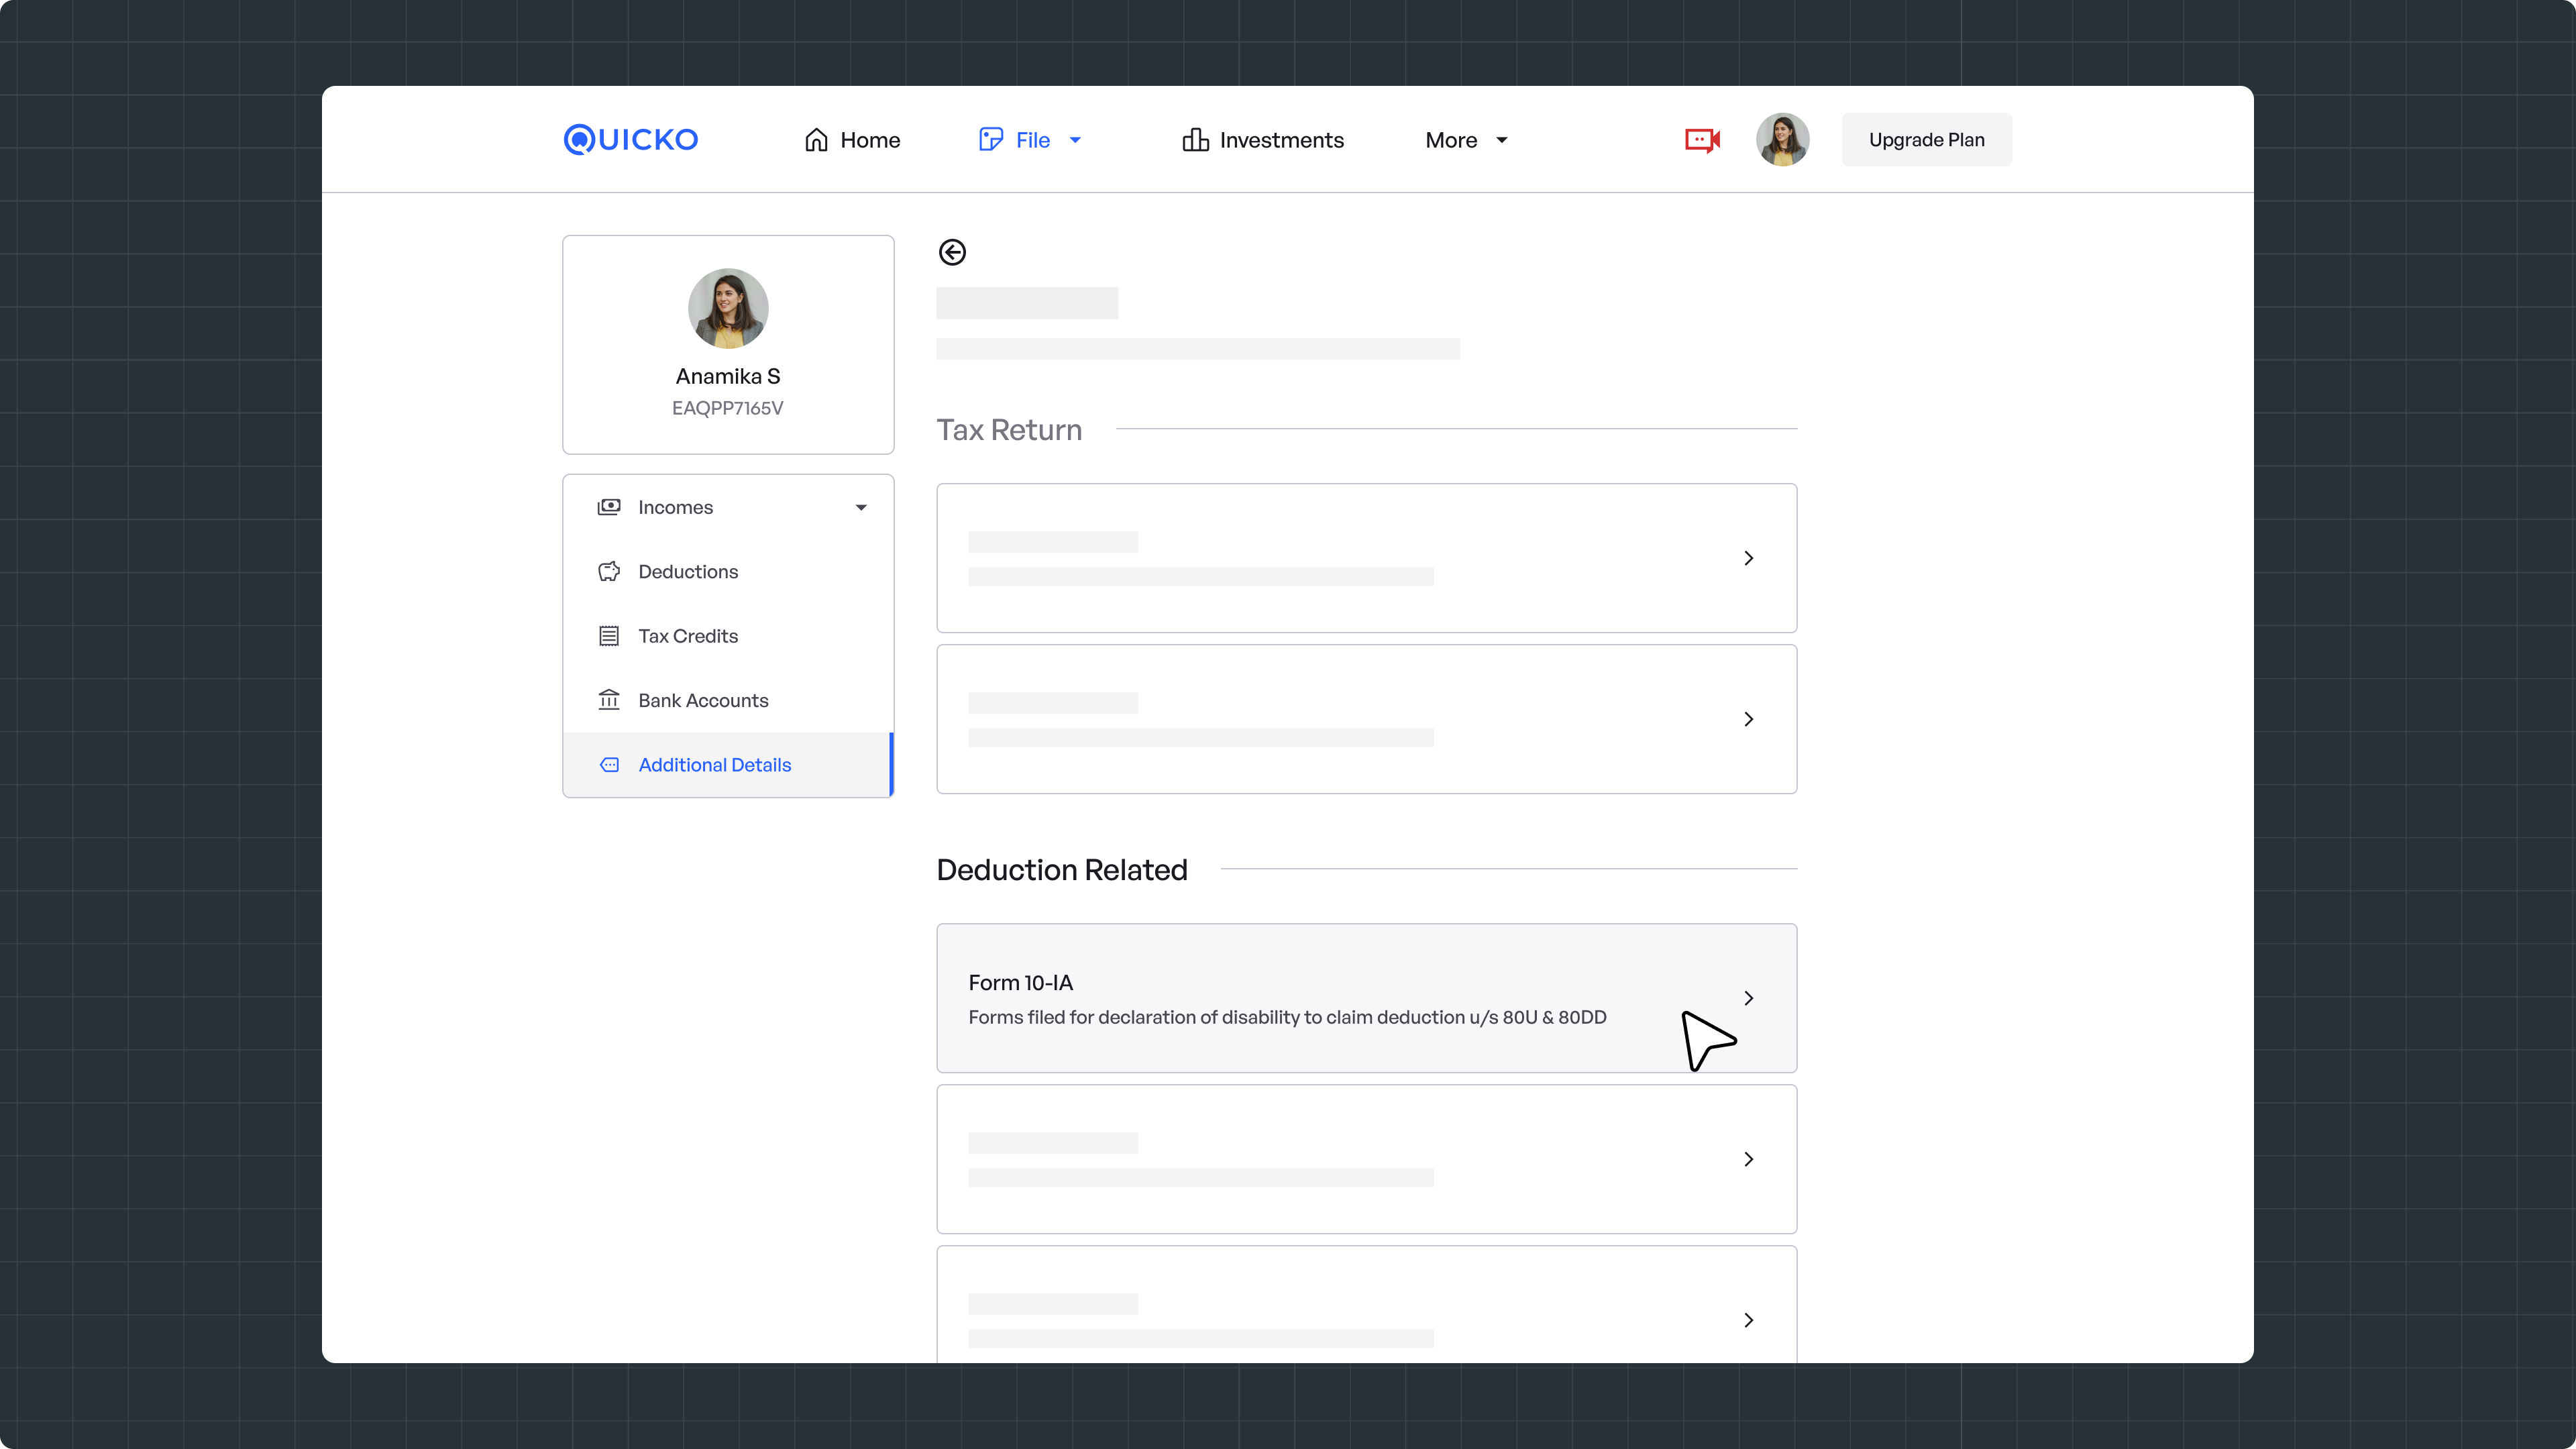
Task: Open the profile avatar in header
Action: 1782,140
